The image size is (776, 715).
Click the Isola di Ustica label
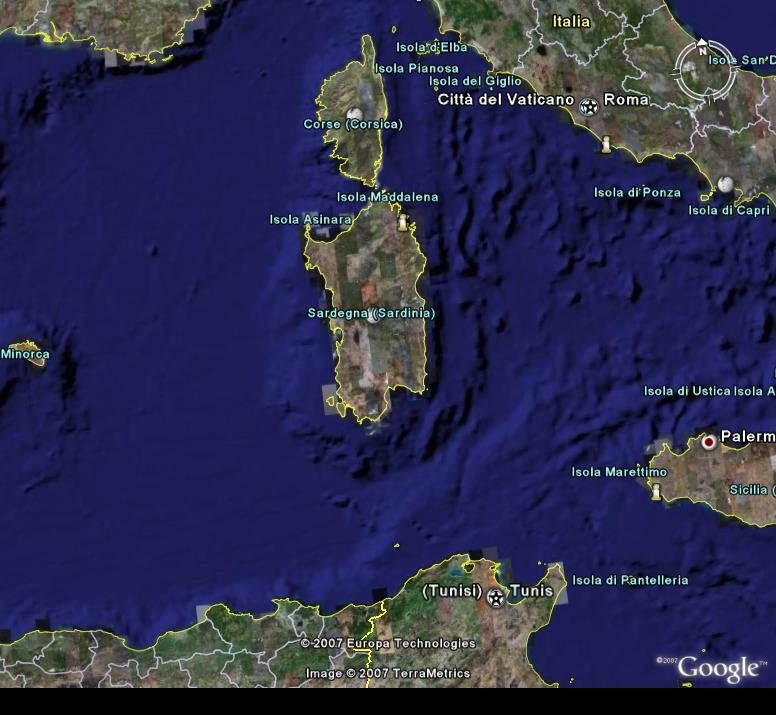pyautogui.click(x=687, y=391)
